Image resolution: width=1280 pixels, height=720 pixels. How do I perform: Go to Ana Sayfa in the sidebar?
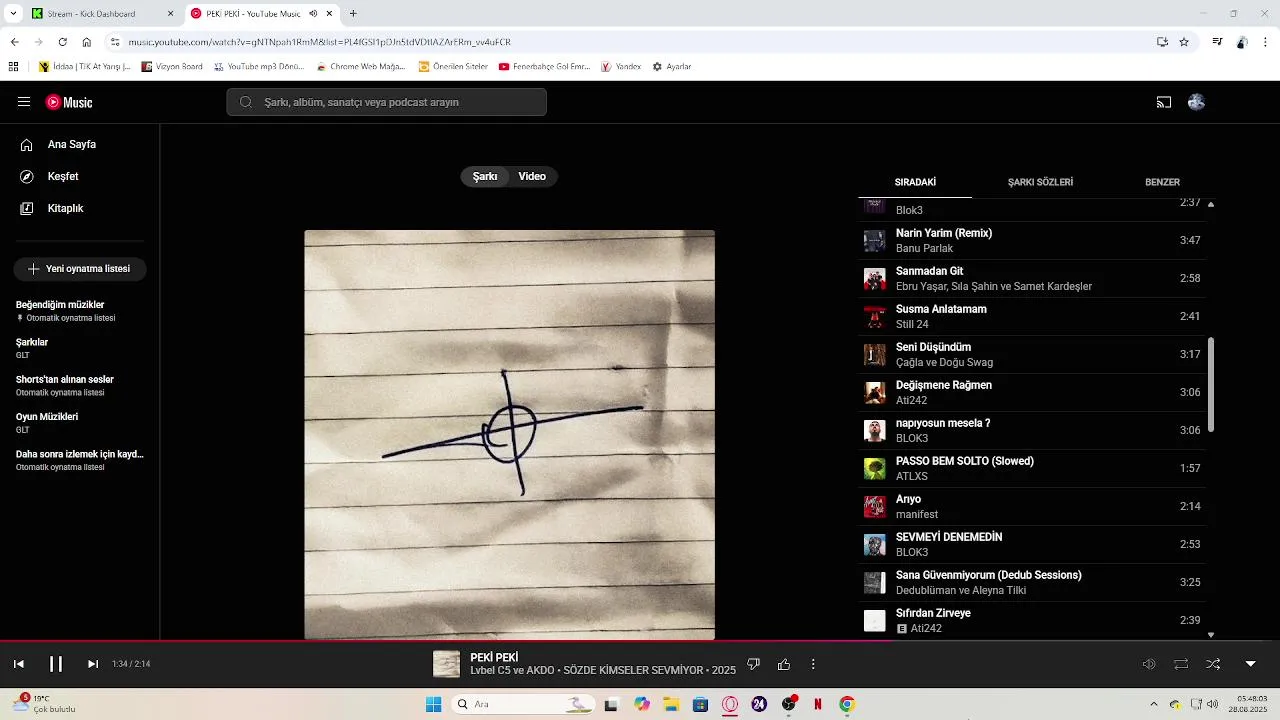[x=80, y=144]
